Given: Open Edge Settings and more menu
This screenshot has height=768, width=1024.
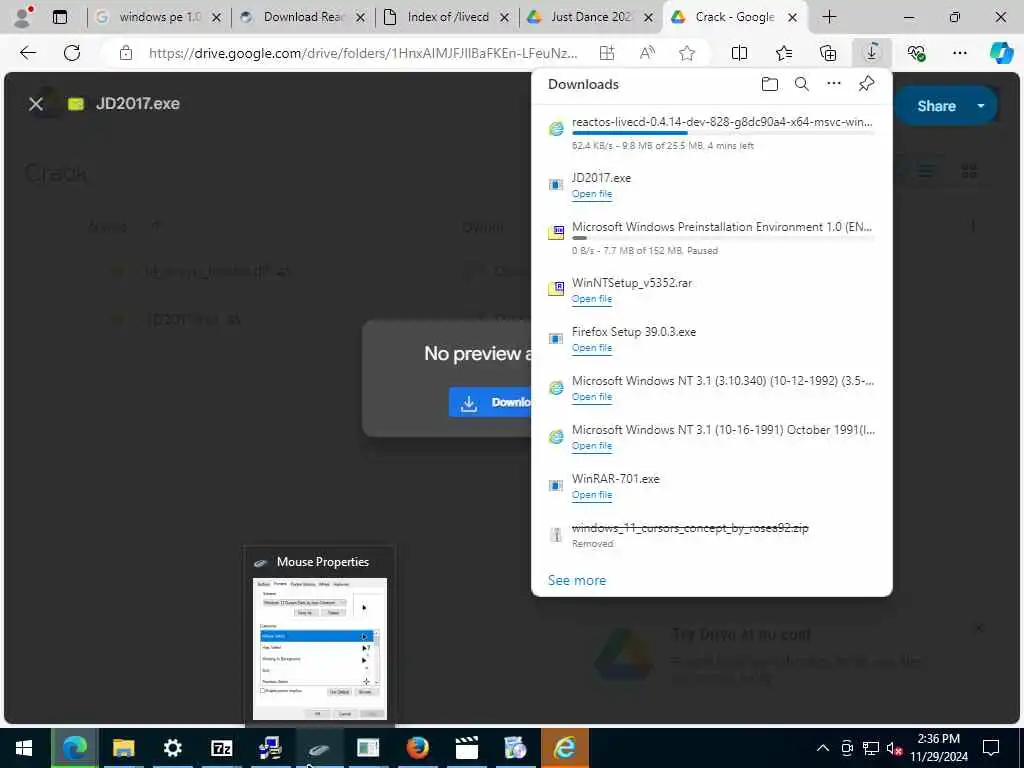Looking at the screenshot, I should click(959, 53).
